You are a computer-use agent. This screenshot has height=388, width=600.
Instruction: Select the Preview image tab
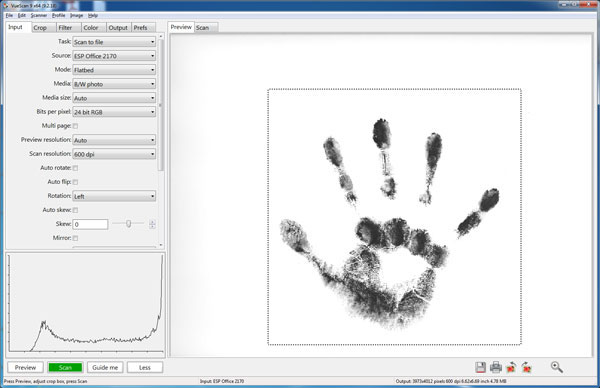181,27
